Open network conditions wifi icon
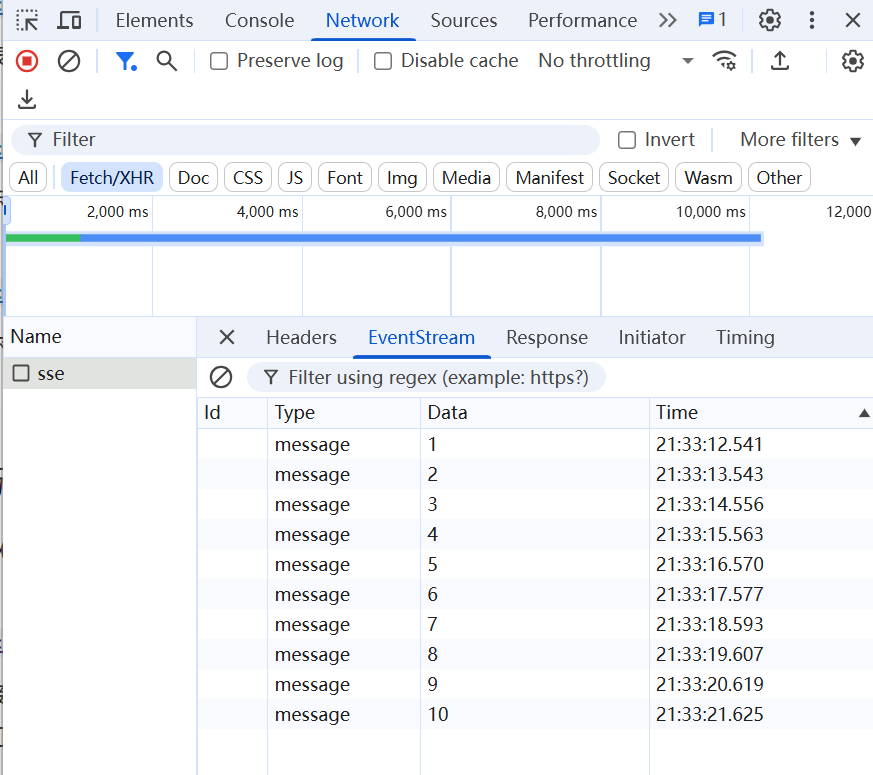 (724, 60)
